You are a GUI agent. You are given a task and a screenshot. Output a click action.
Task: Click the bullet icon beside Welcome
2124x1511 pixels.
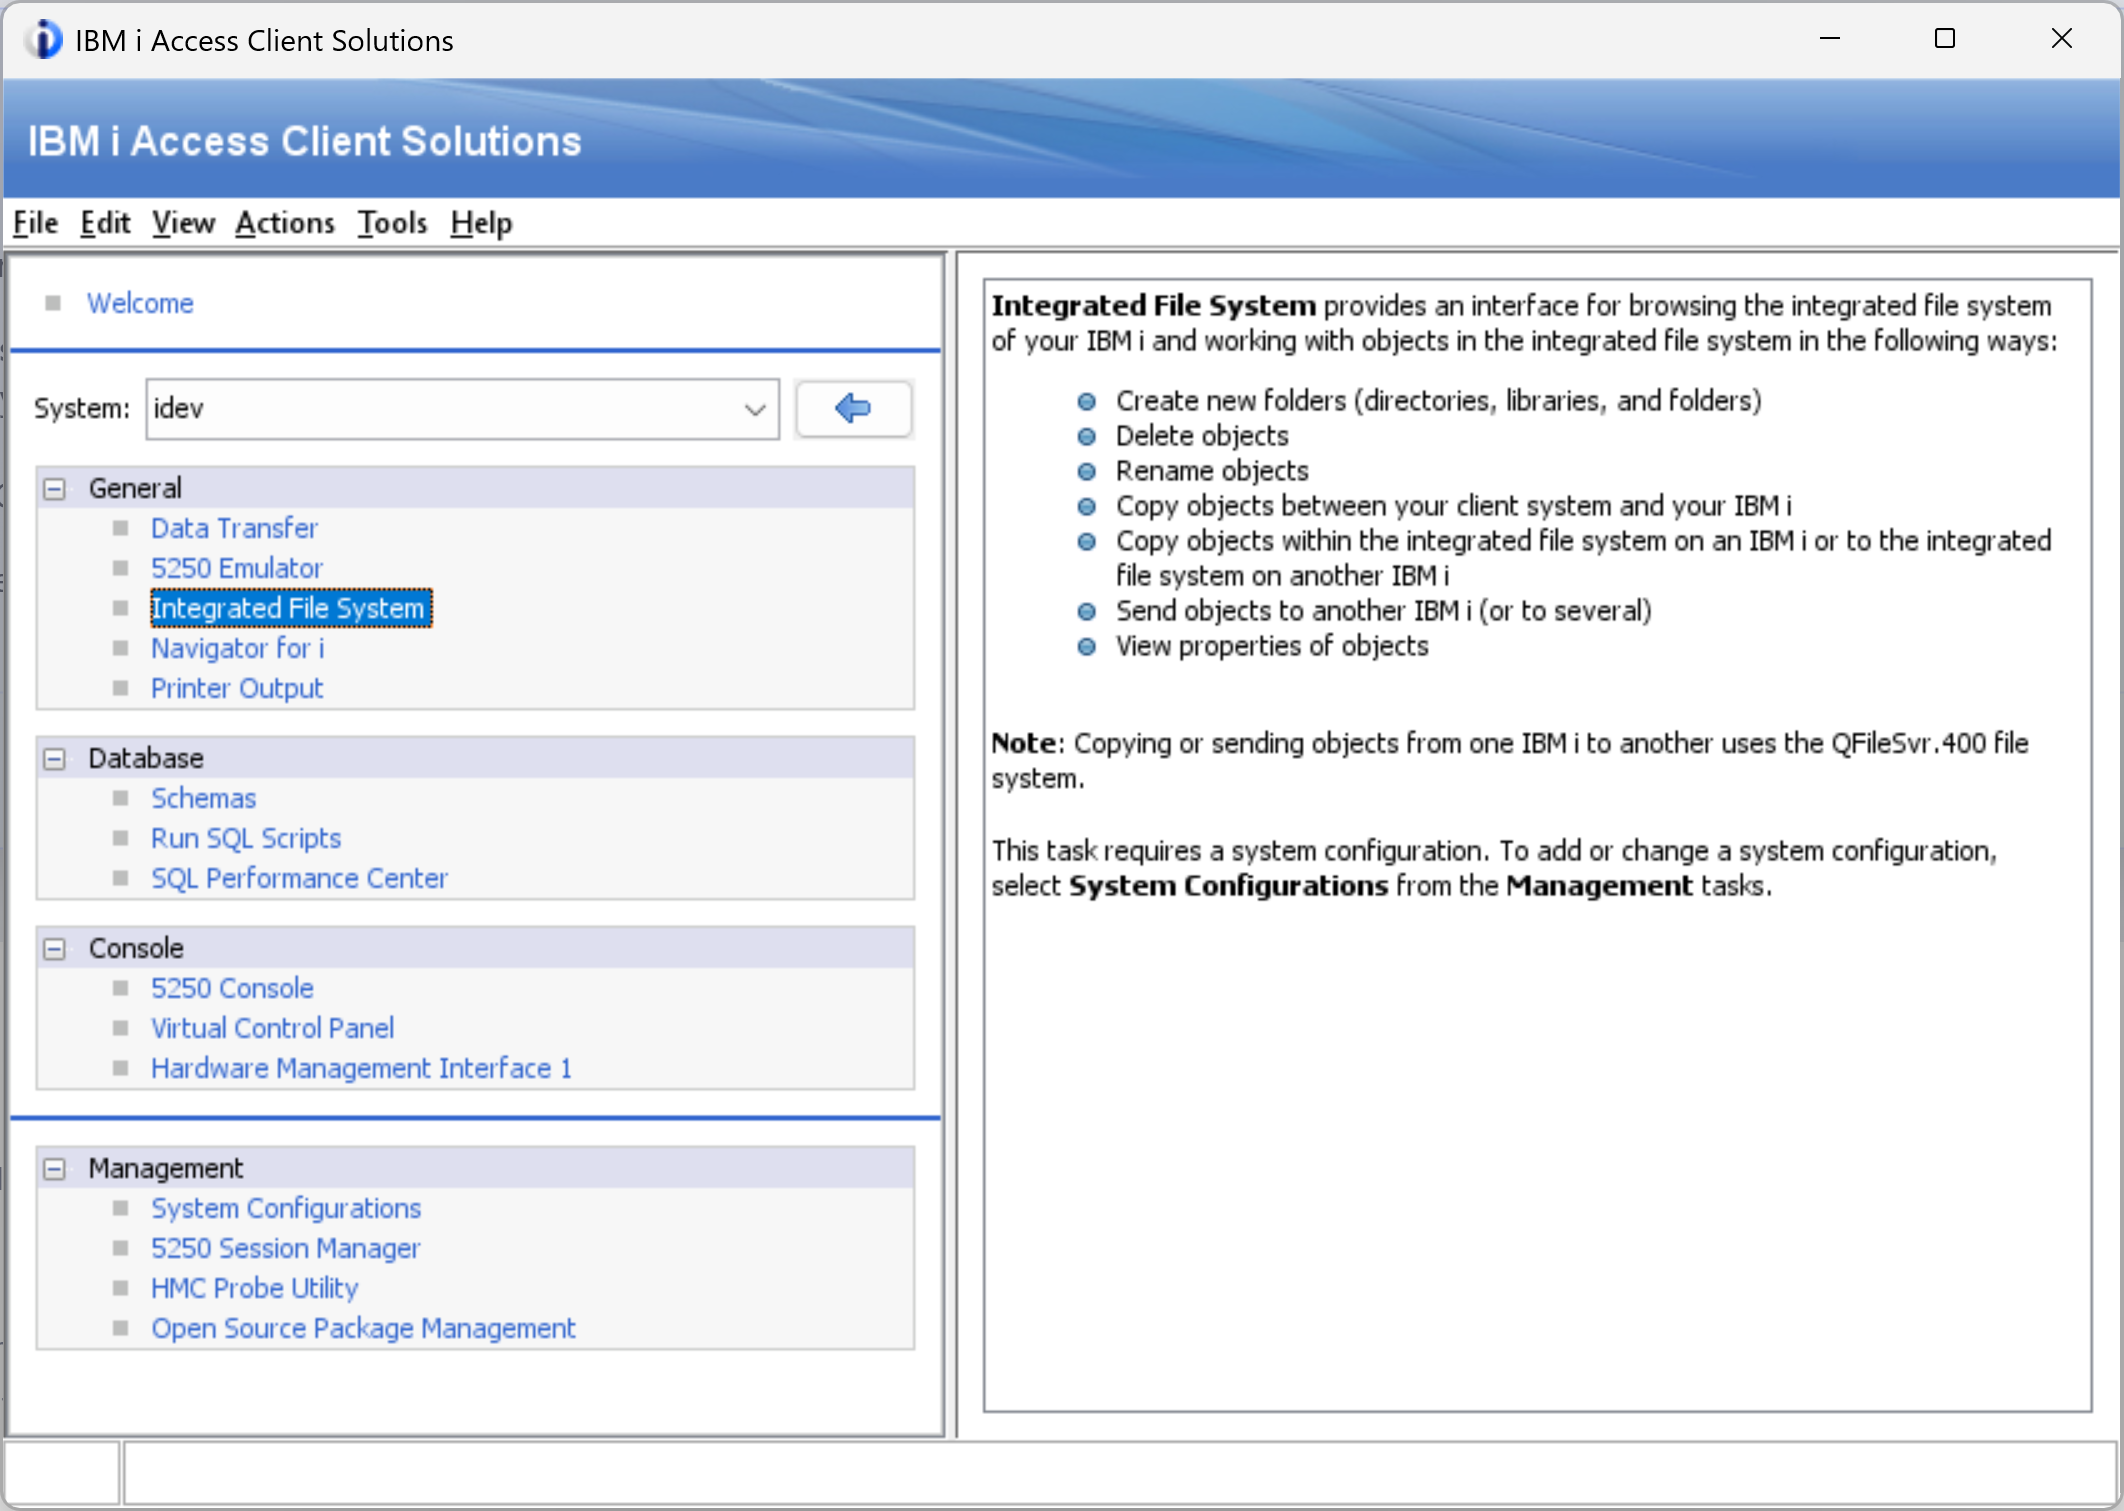coord(53,303)
